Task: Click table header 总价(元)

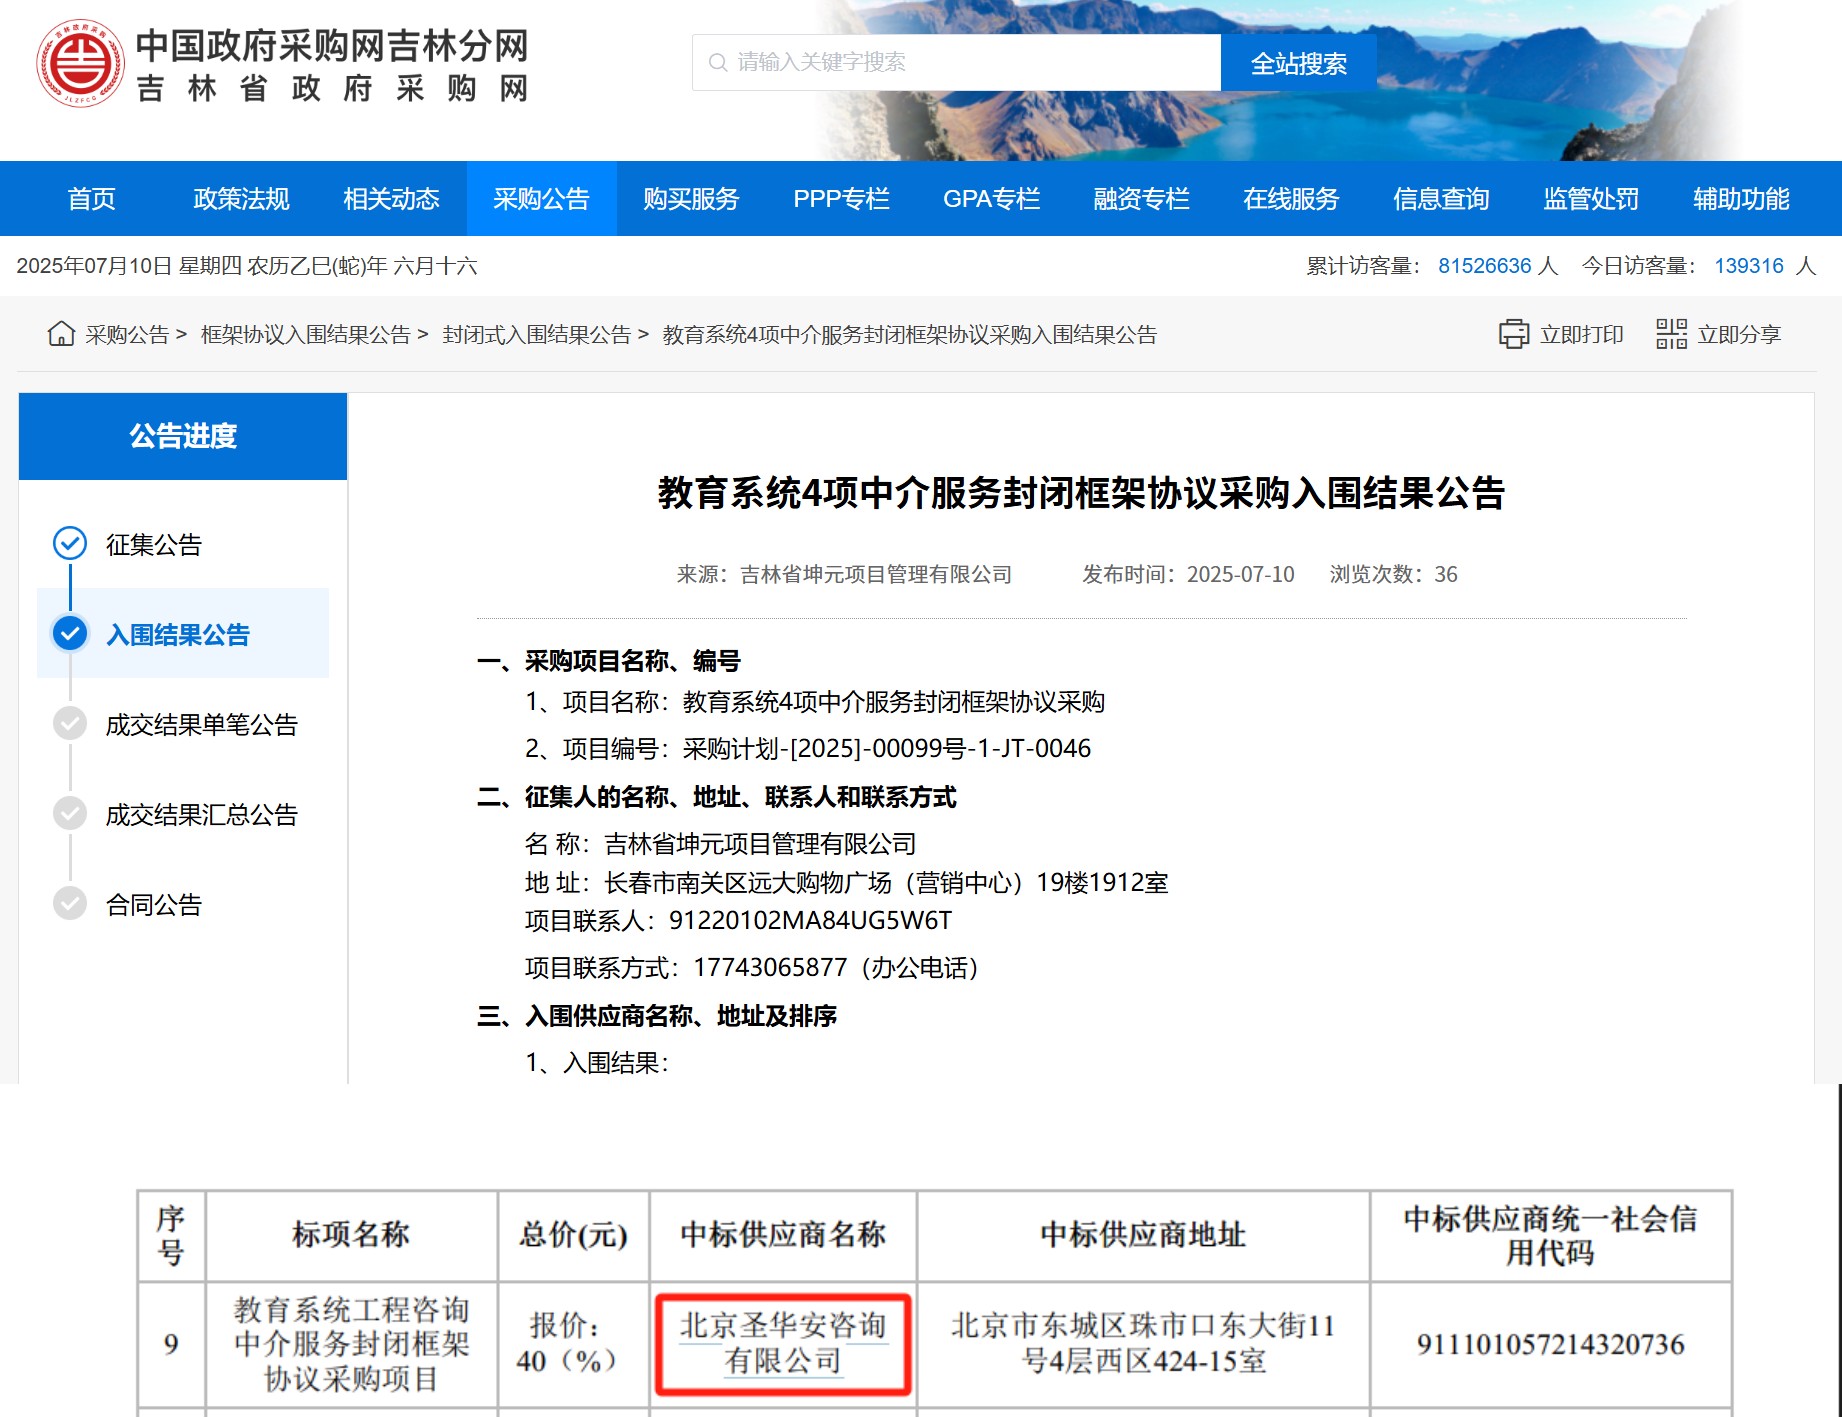Action: 573,1234
